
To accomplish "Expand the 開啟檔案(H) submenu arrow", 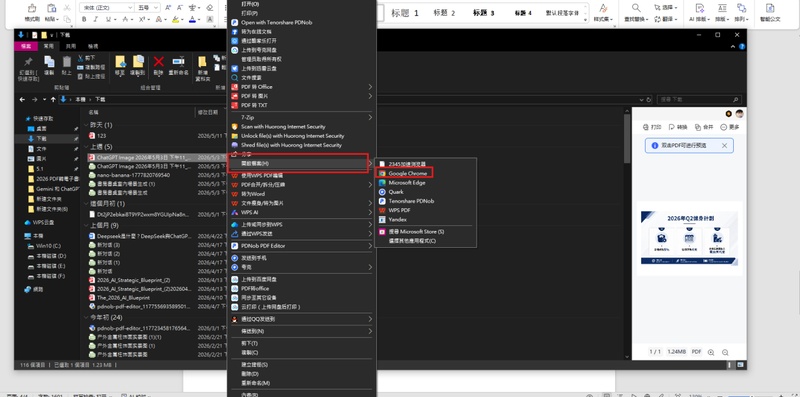I will click(x=370, y=163).
